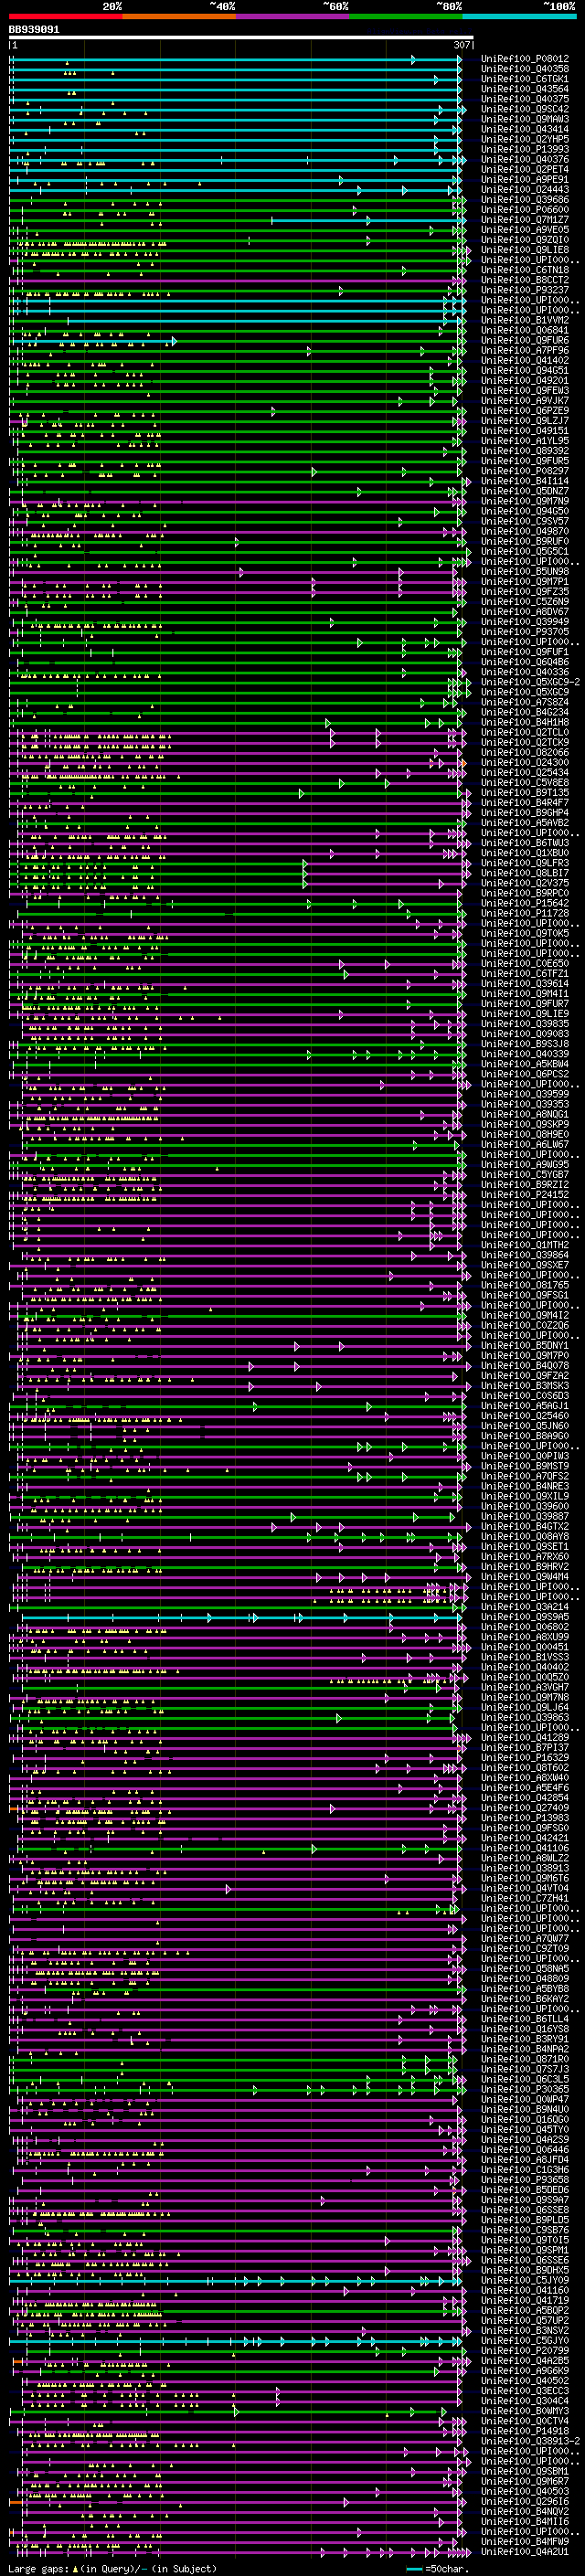This screenshot has width=585, height=2576.
Task: Click the UniRef100_P15642 label
Action: pyautogui.click(x=525, y=903)
